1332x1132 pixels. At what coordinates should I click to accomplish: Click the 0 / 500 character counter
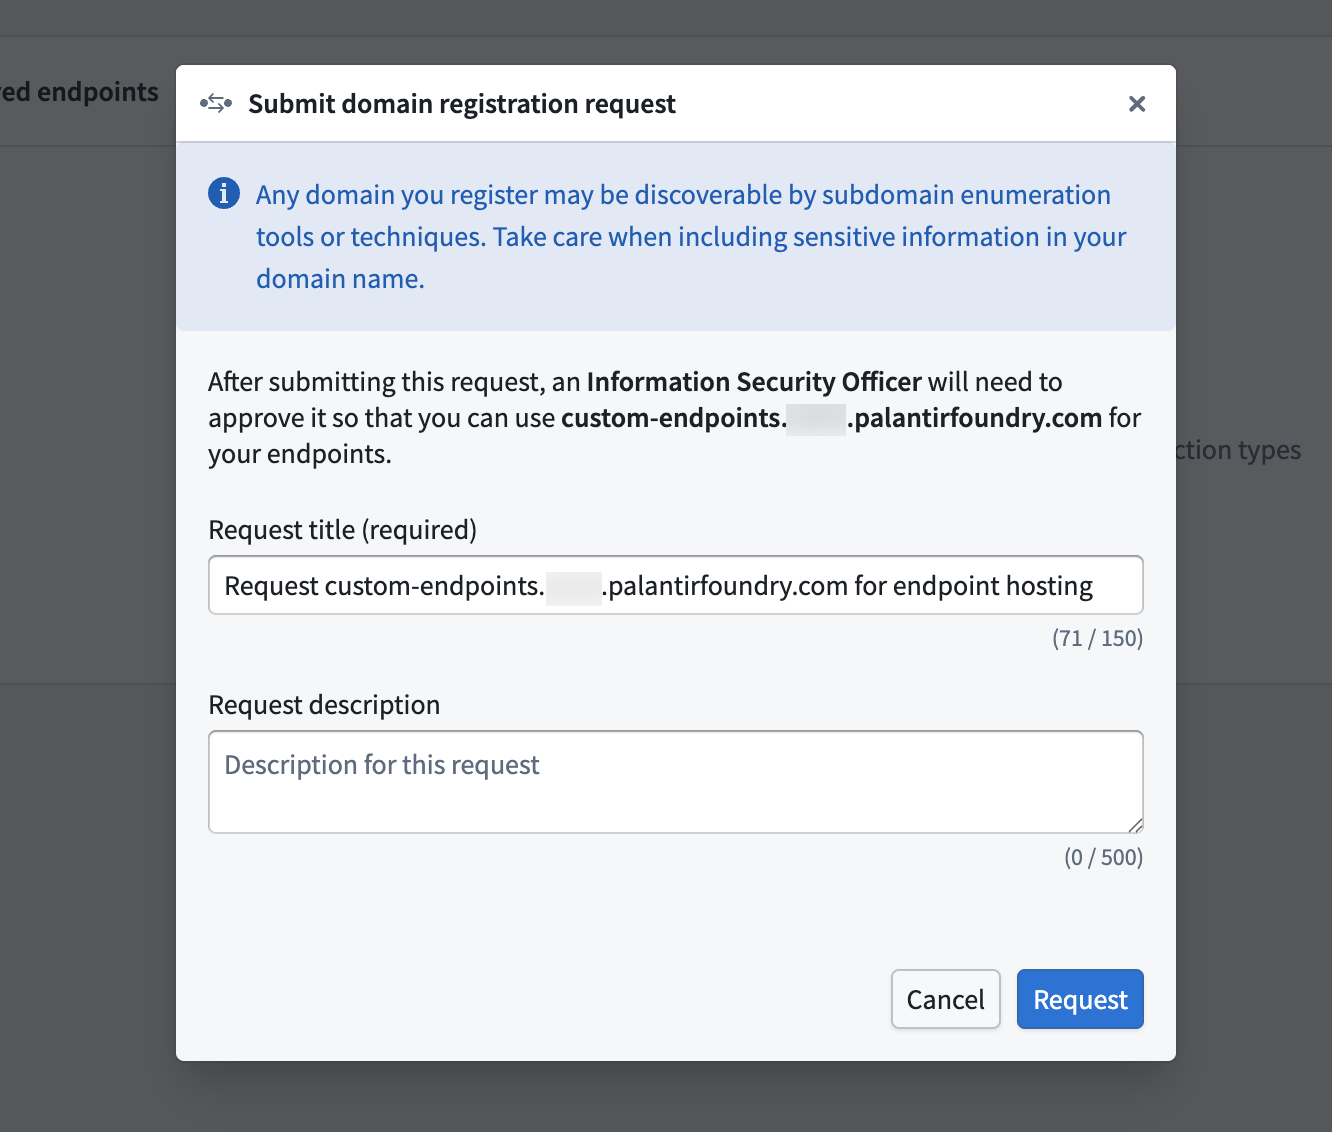pos(1103,857)
